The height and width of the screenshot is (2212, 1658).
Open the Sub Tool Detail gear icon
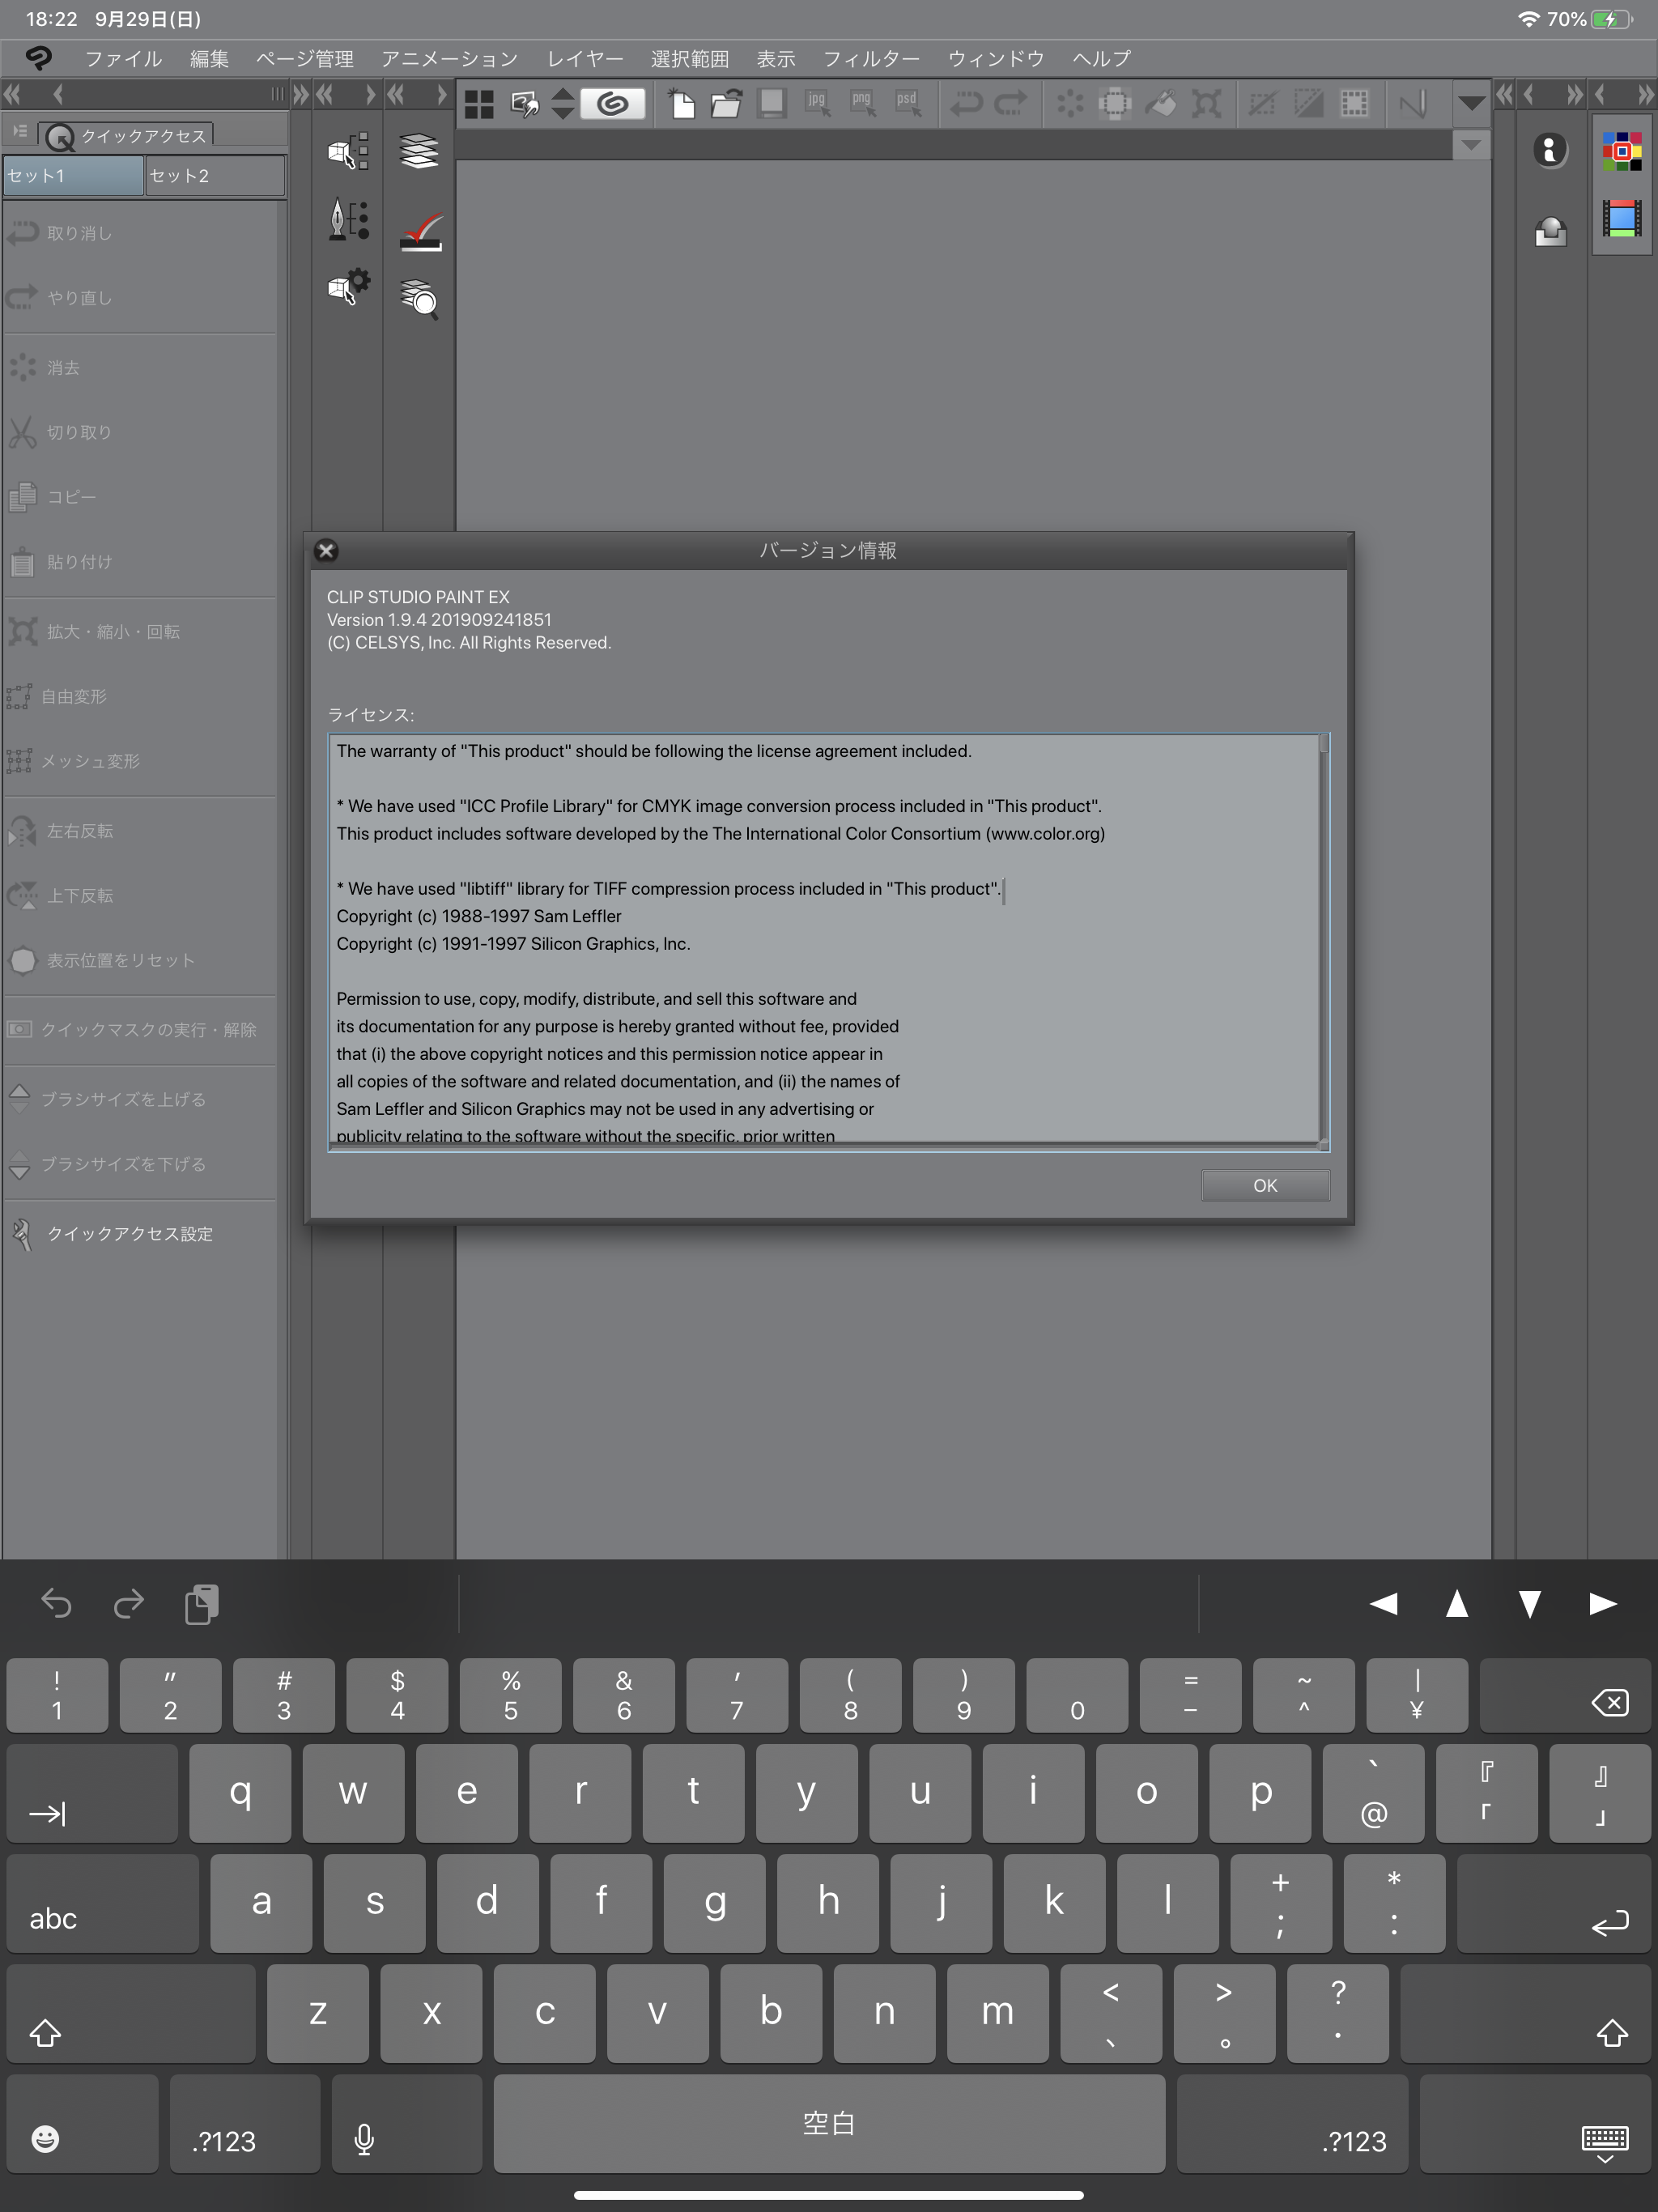(348, 287)
